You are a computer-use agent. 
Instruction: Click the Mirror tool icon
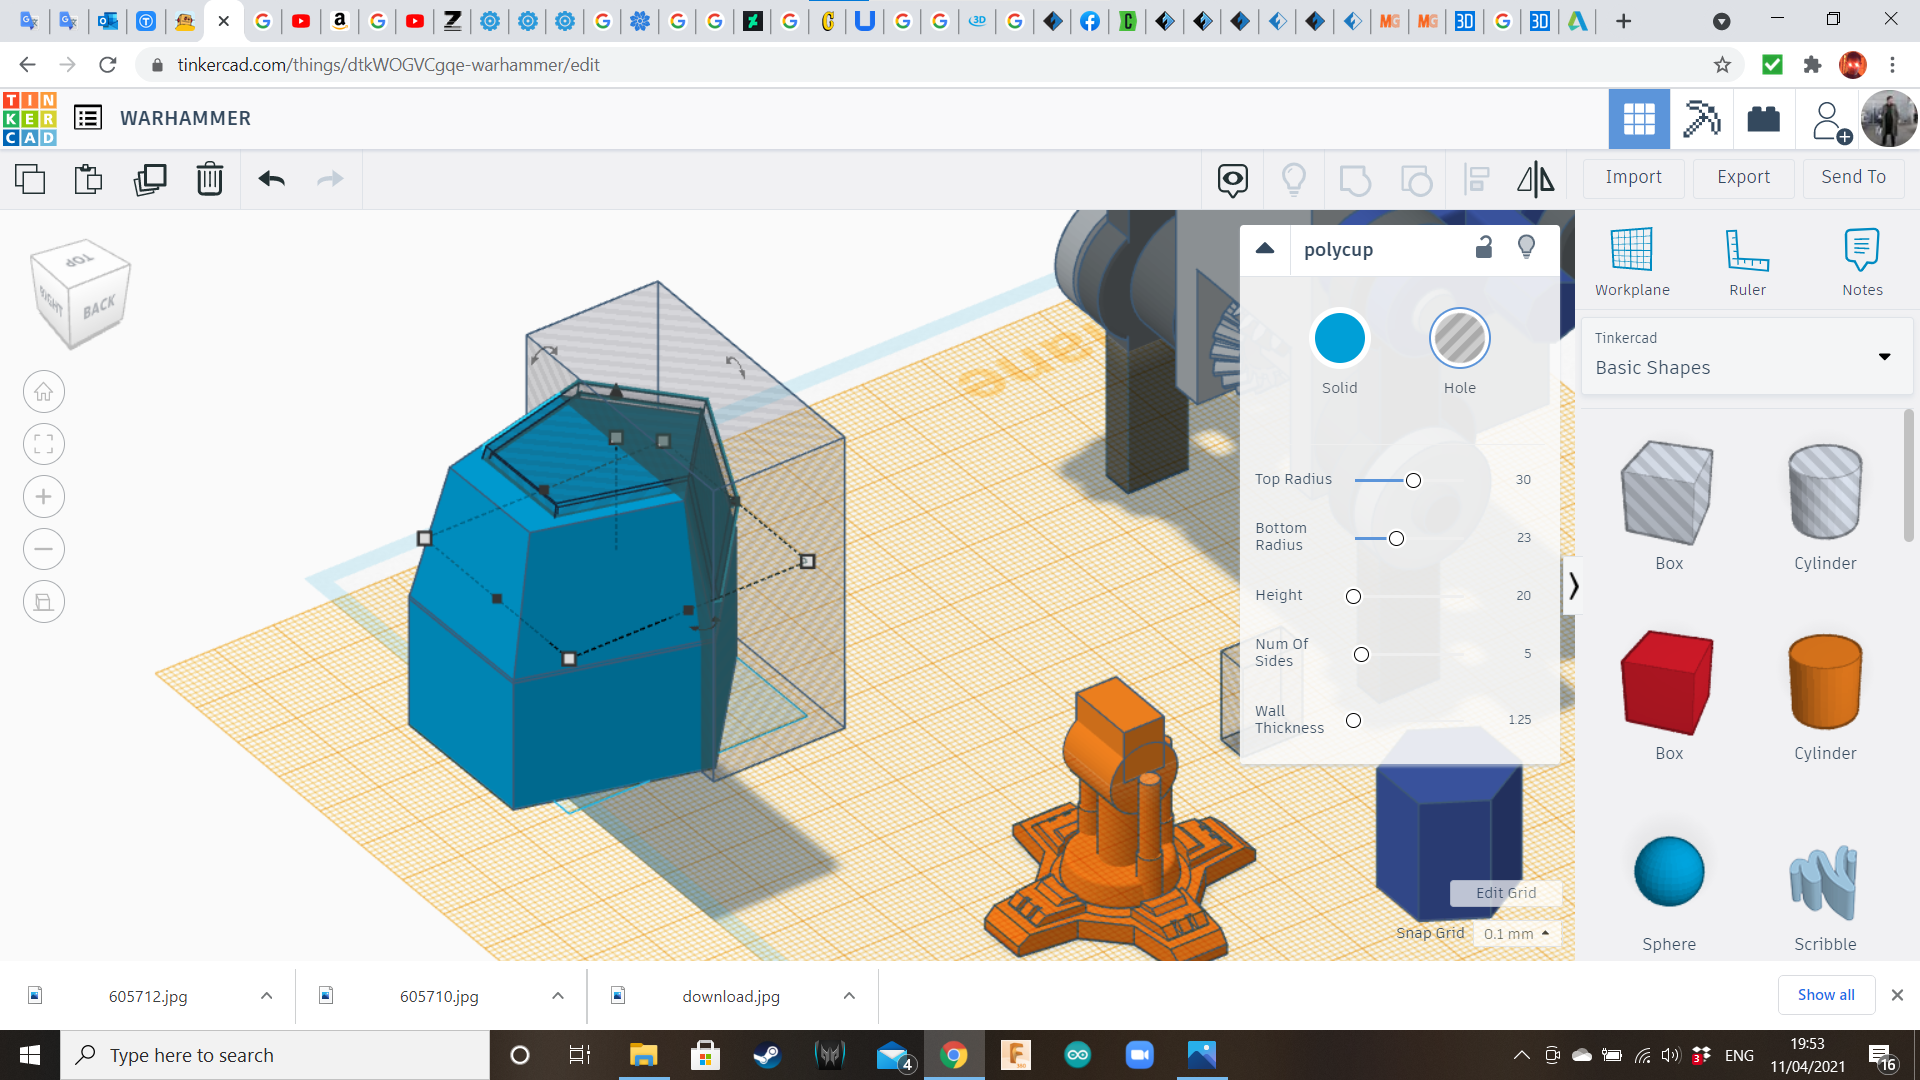[1535, 179]
